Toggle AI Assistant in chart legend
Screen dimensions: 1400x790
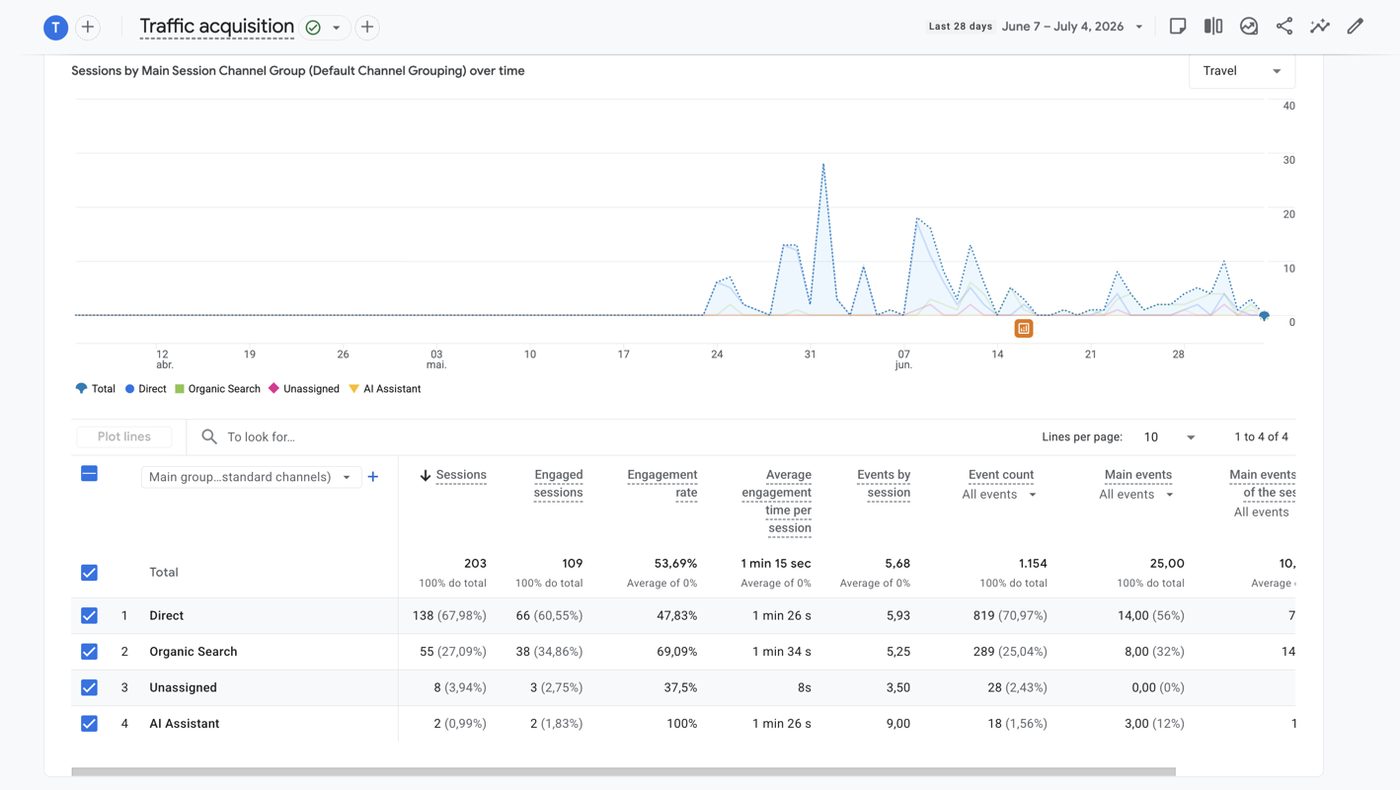point(385,389)
